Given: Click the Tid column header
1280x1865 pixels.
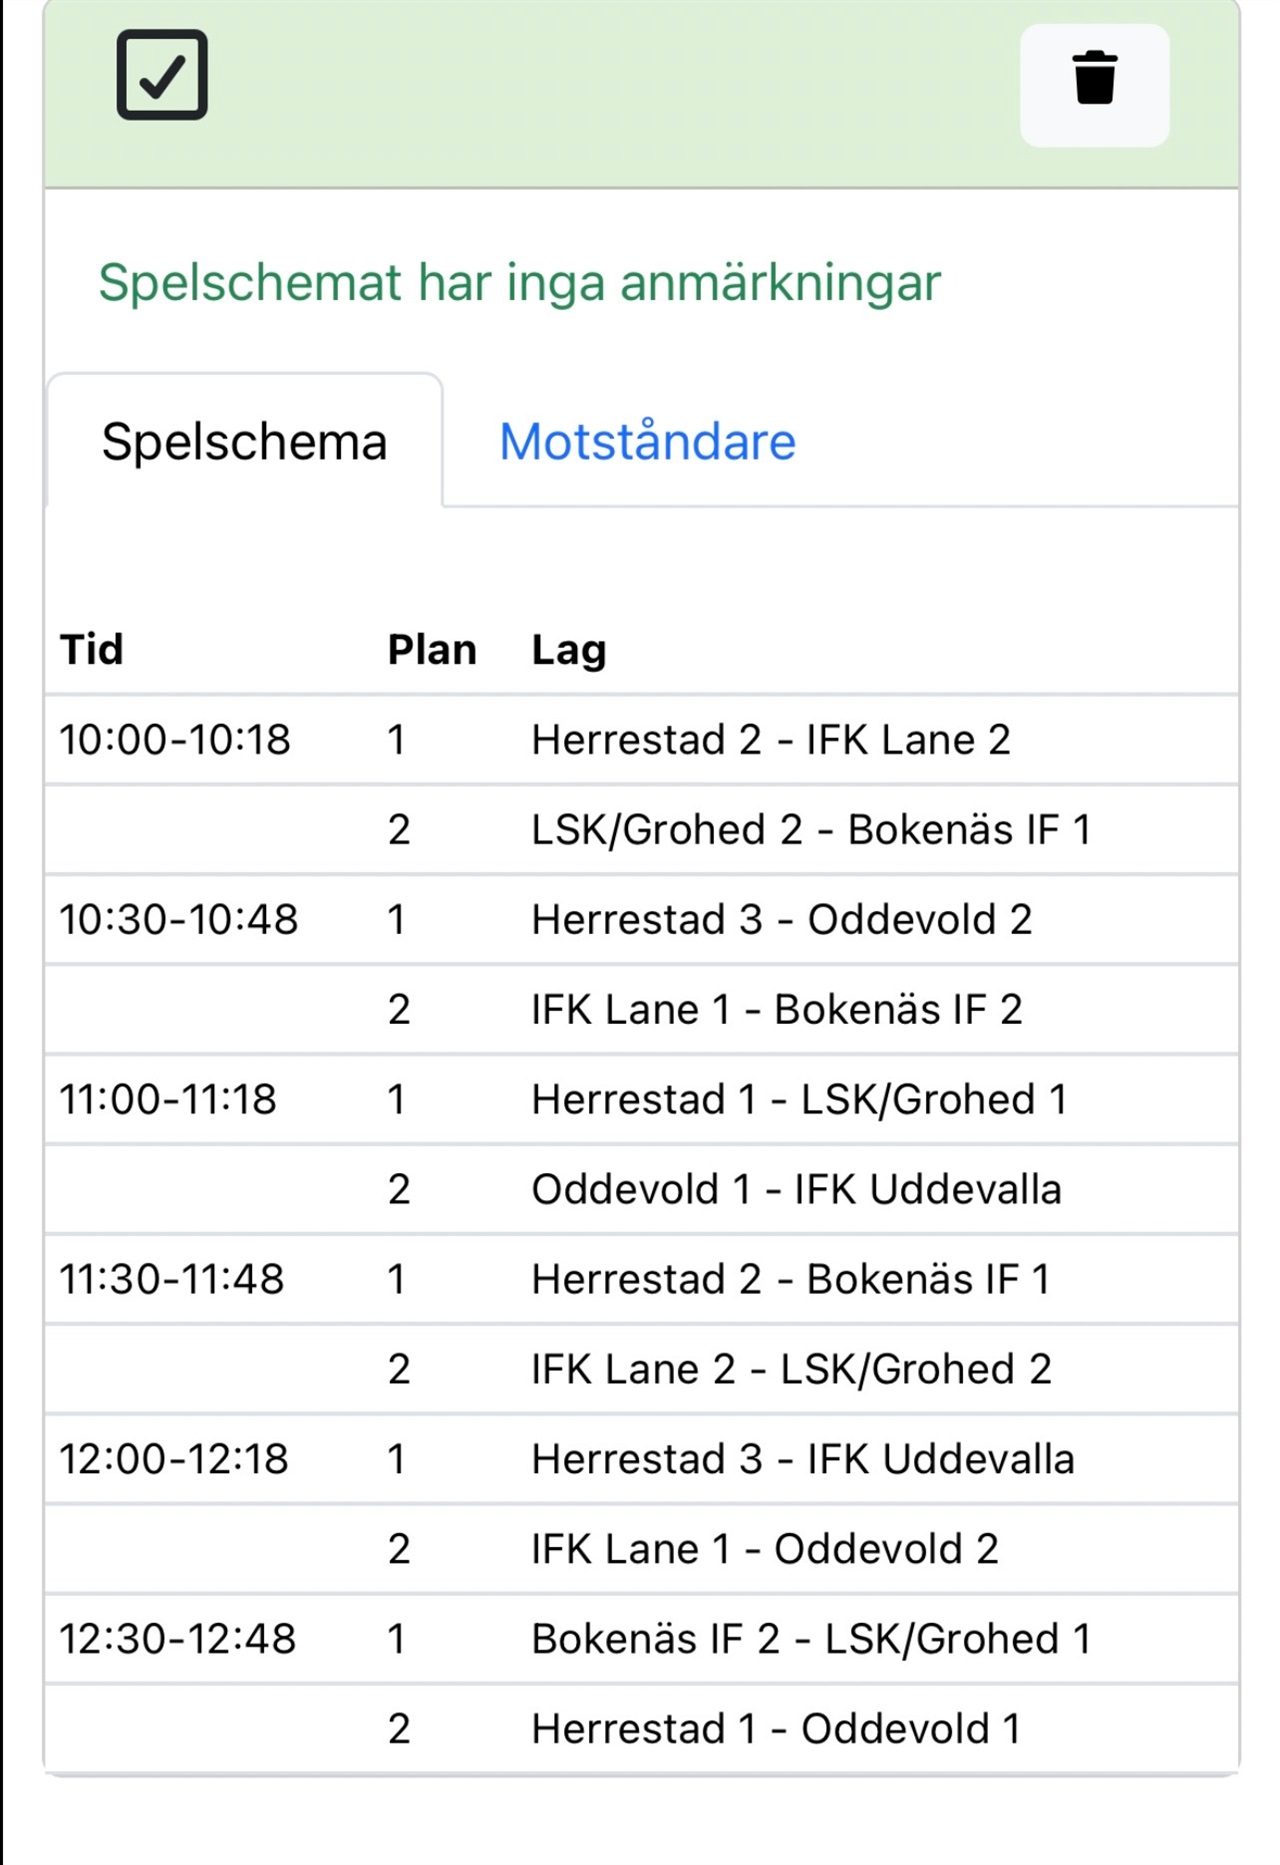Looking at the screenshot, I should tap(92, 649).
